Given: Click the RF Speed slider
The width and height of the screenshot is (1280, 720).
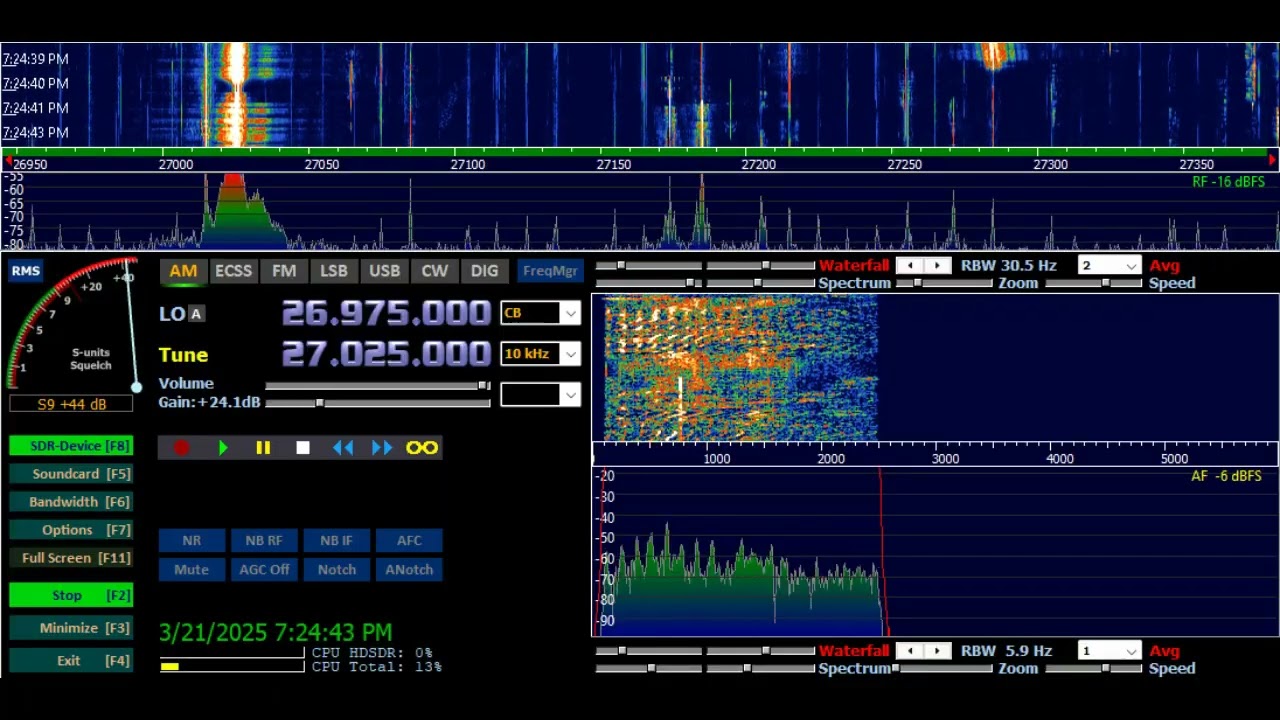Looking at the screenshot, I should (1095, 284).
